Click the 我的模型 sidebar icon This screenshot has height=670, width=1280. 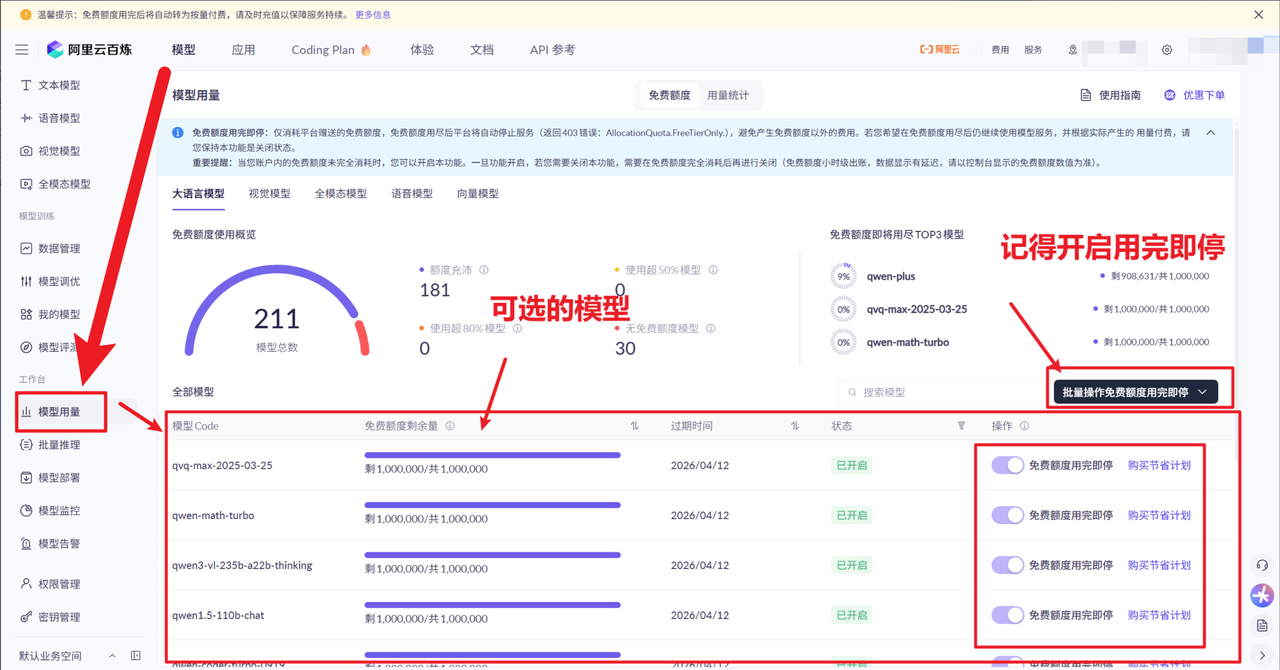(x=26, y=315)
